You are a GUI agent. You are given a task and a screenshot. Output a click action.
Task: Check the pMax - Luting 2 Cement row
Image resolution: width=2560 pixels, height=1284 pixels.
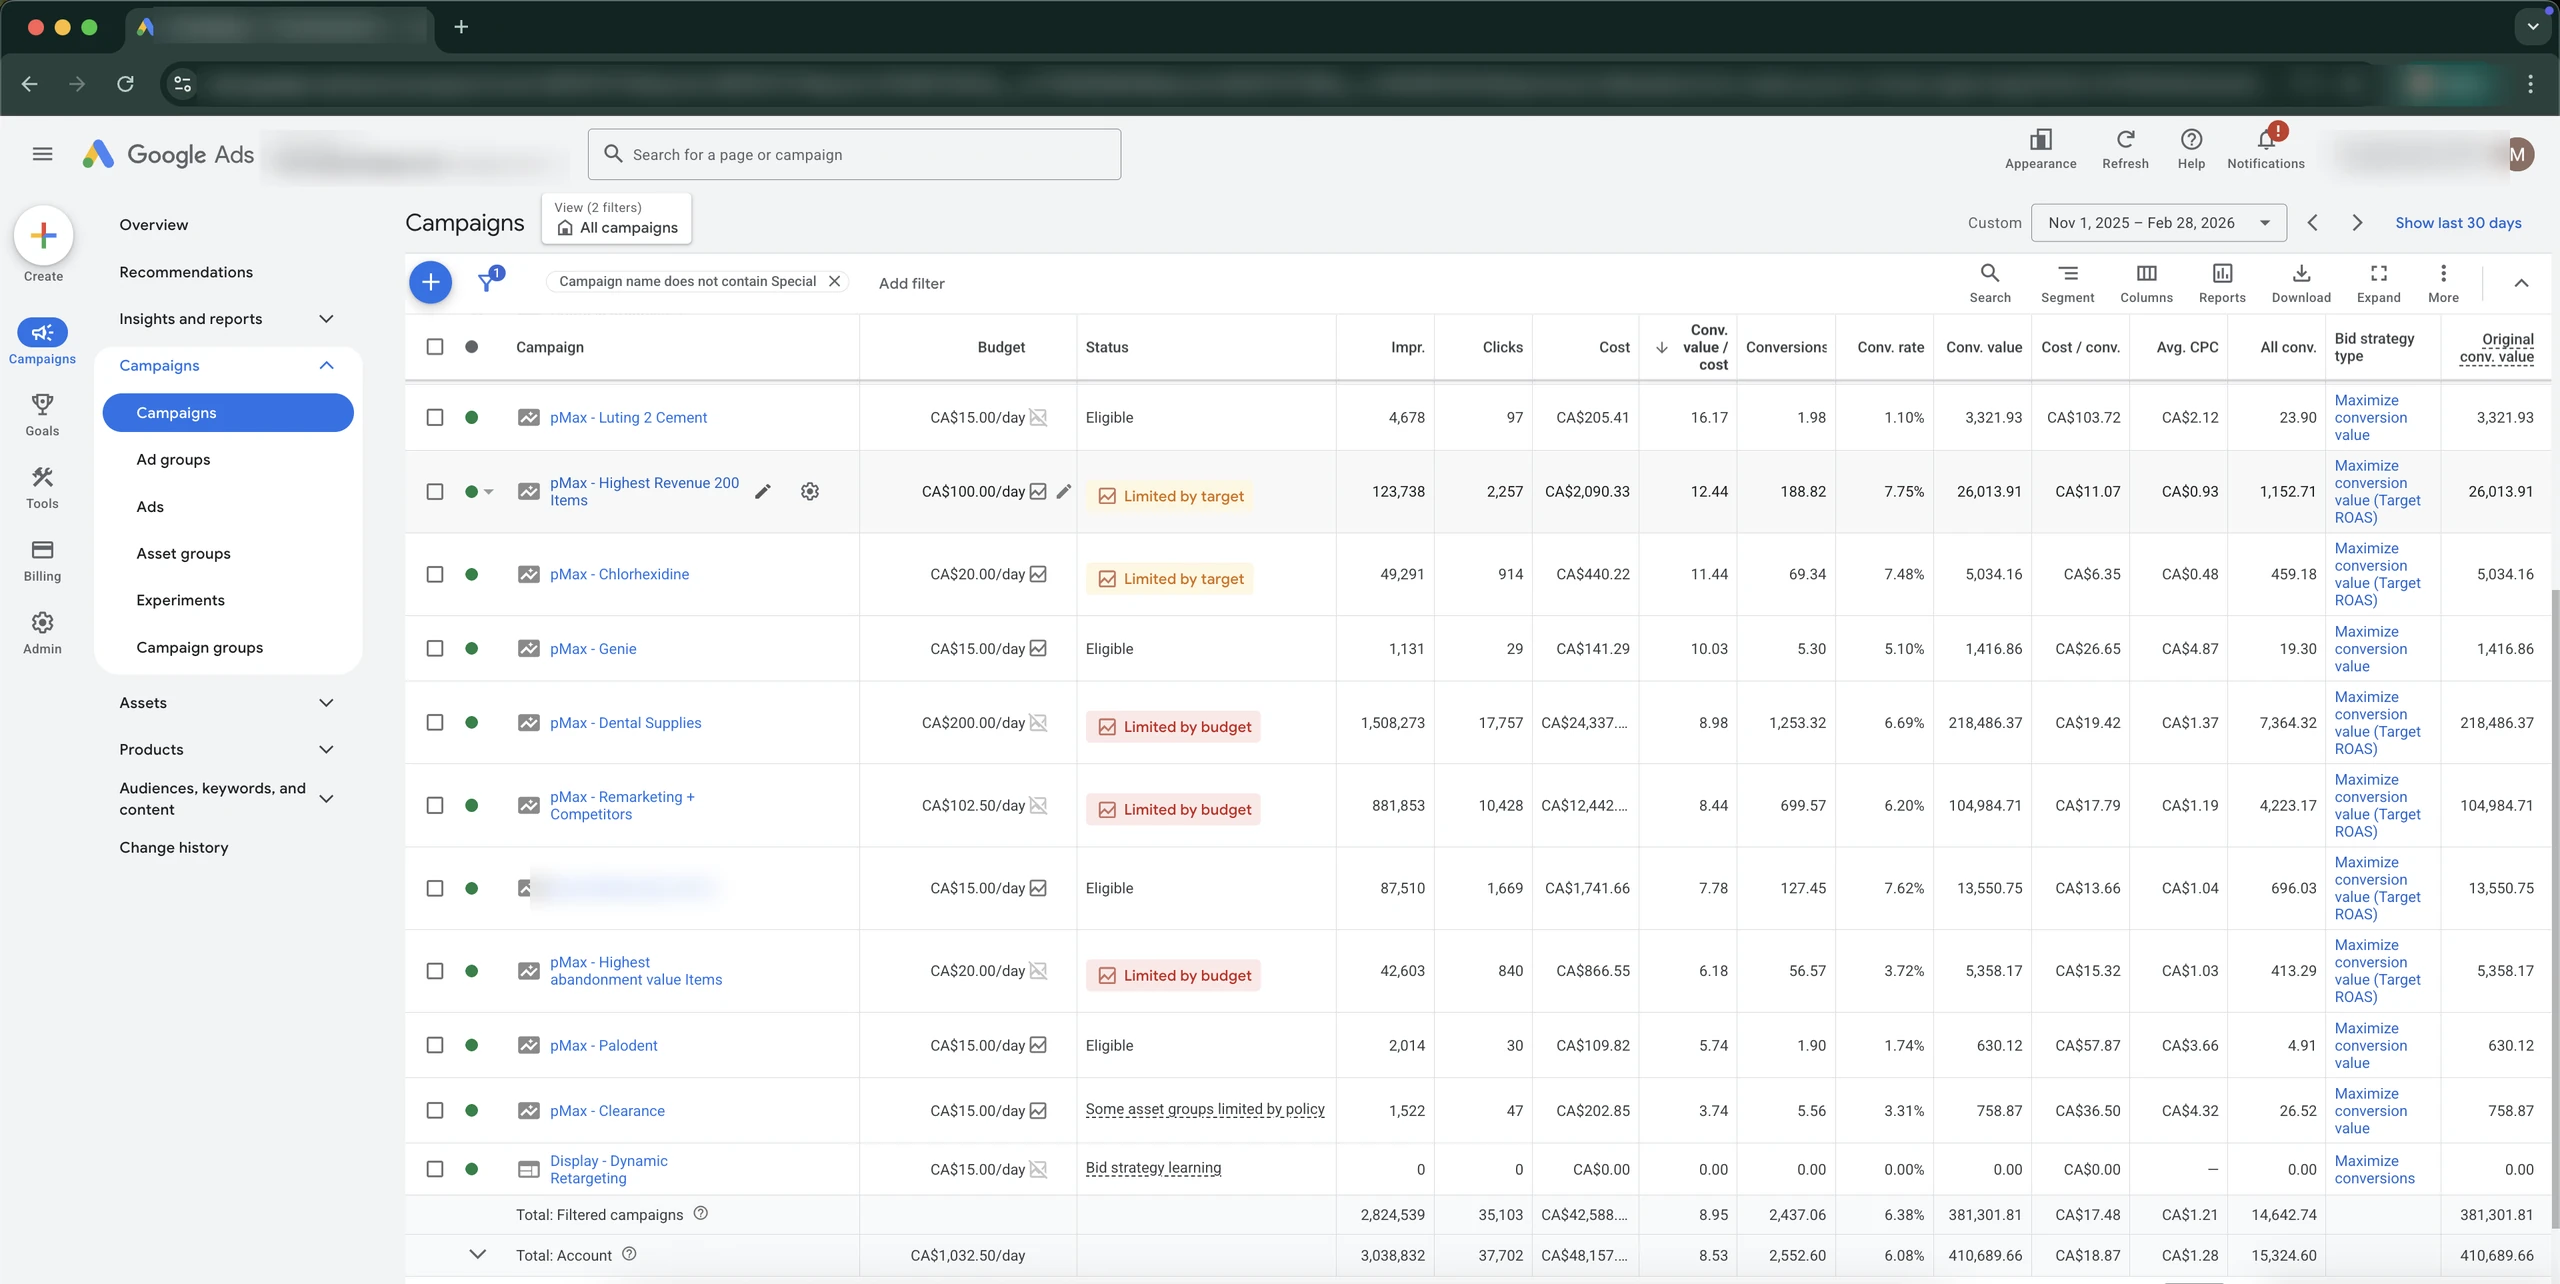coord(435,417)
